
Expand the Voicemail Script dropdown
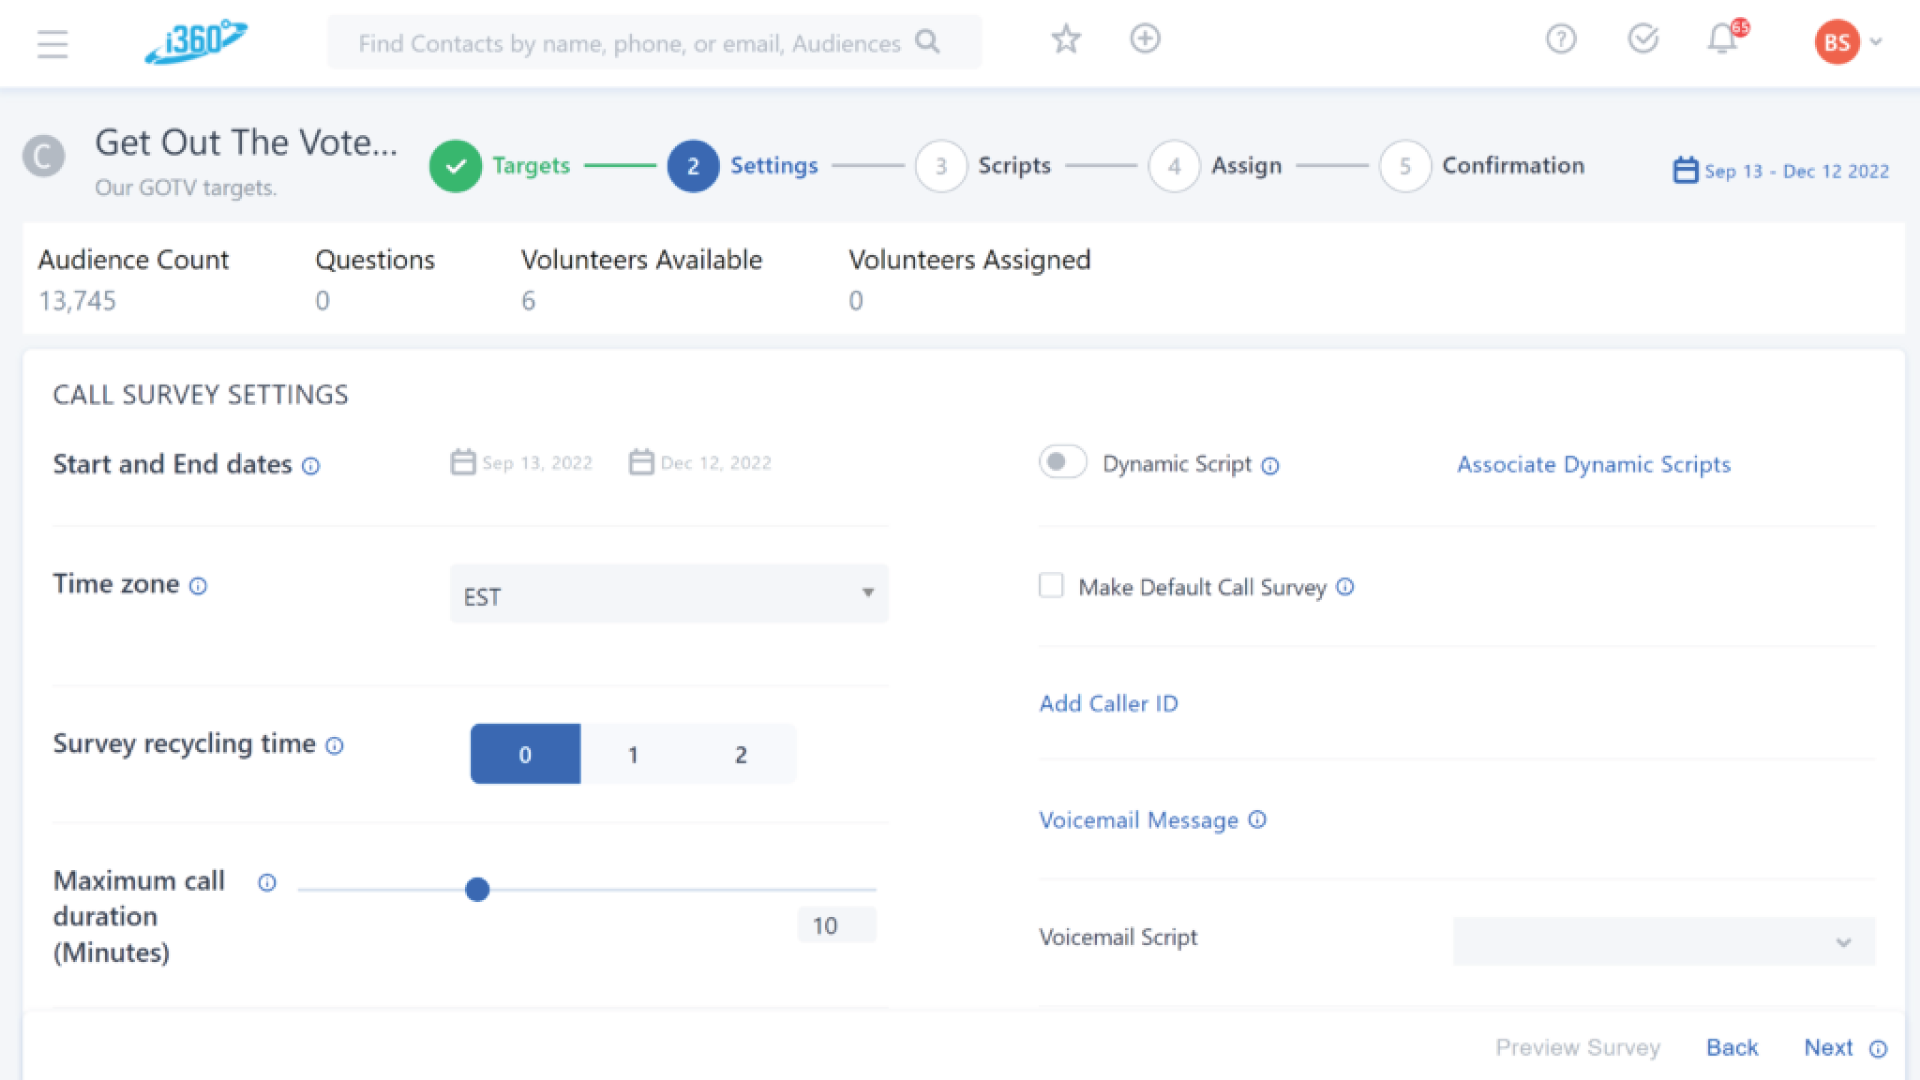tap(1663, 941)
